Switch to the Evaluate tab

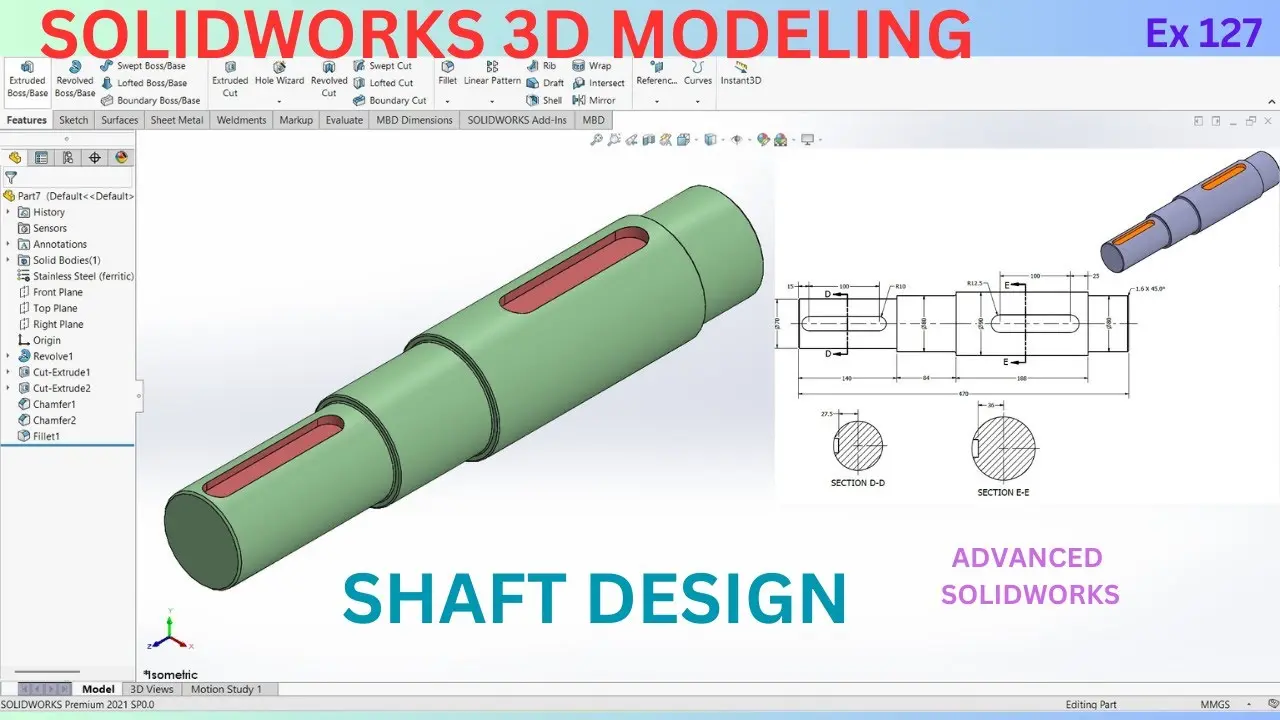click(344, 120)
